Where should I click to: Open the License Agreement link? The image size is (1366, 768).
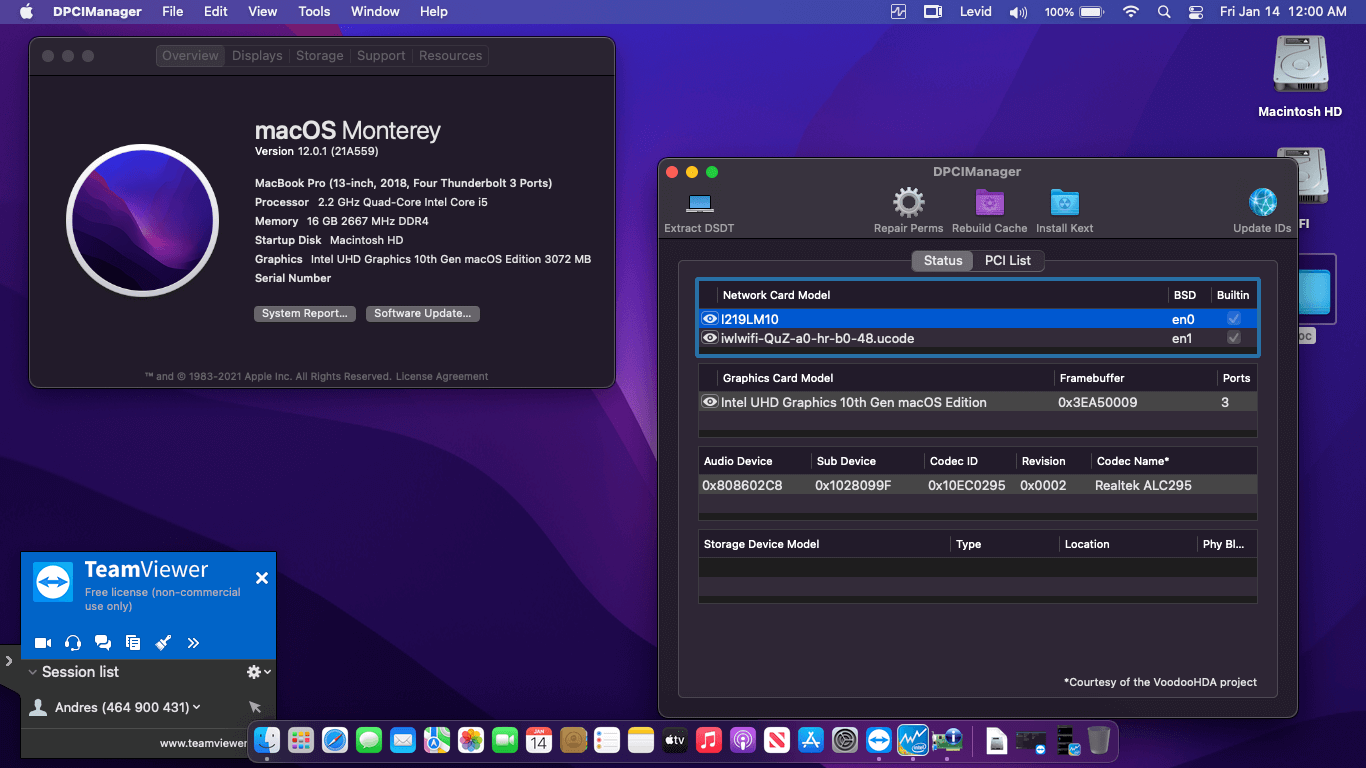[442, 377]
